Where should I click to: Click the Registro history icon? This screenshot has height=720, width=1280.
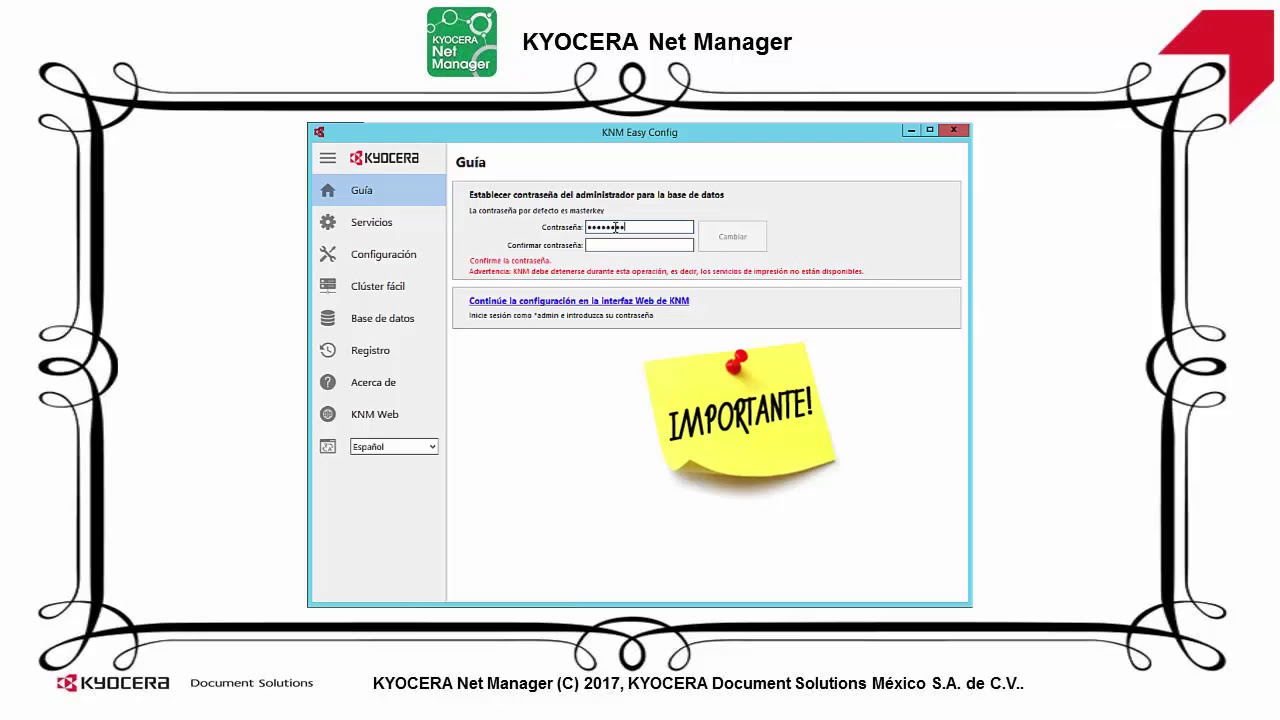point(328,350)
